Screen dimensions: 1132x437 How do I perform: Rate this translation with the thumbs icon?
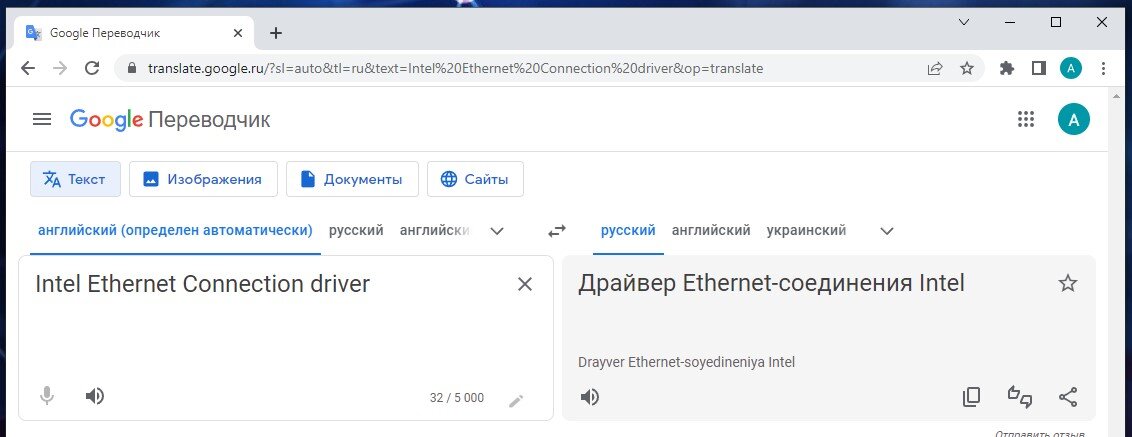(x=1019, y=397)
